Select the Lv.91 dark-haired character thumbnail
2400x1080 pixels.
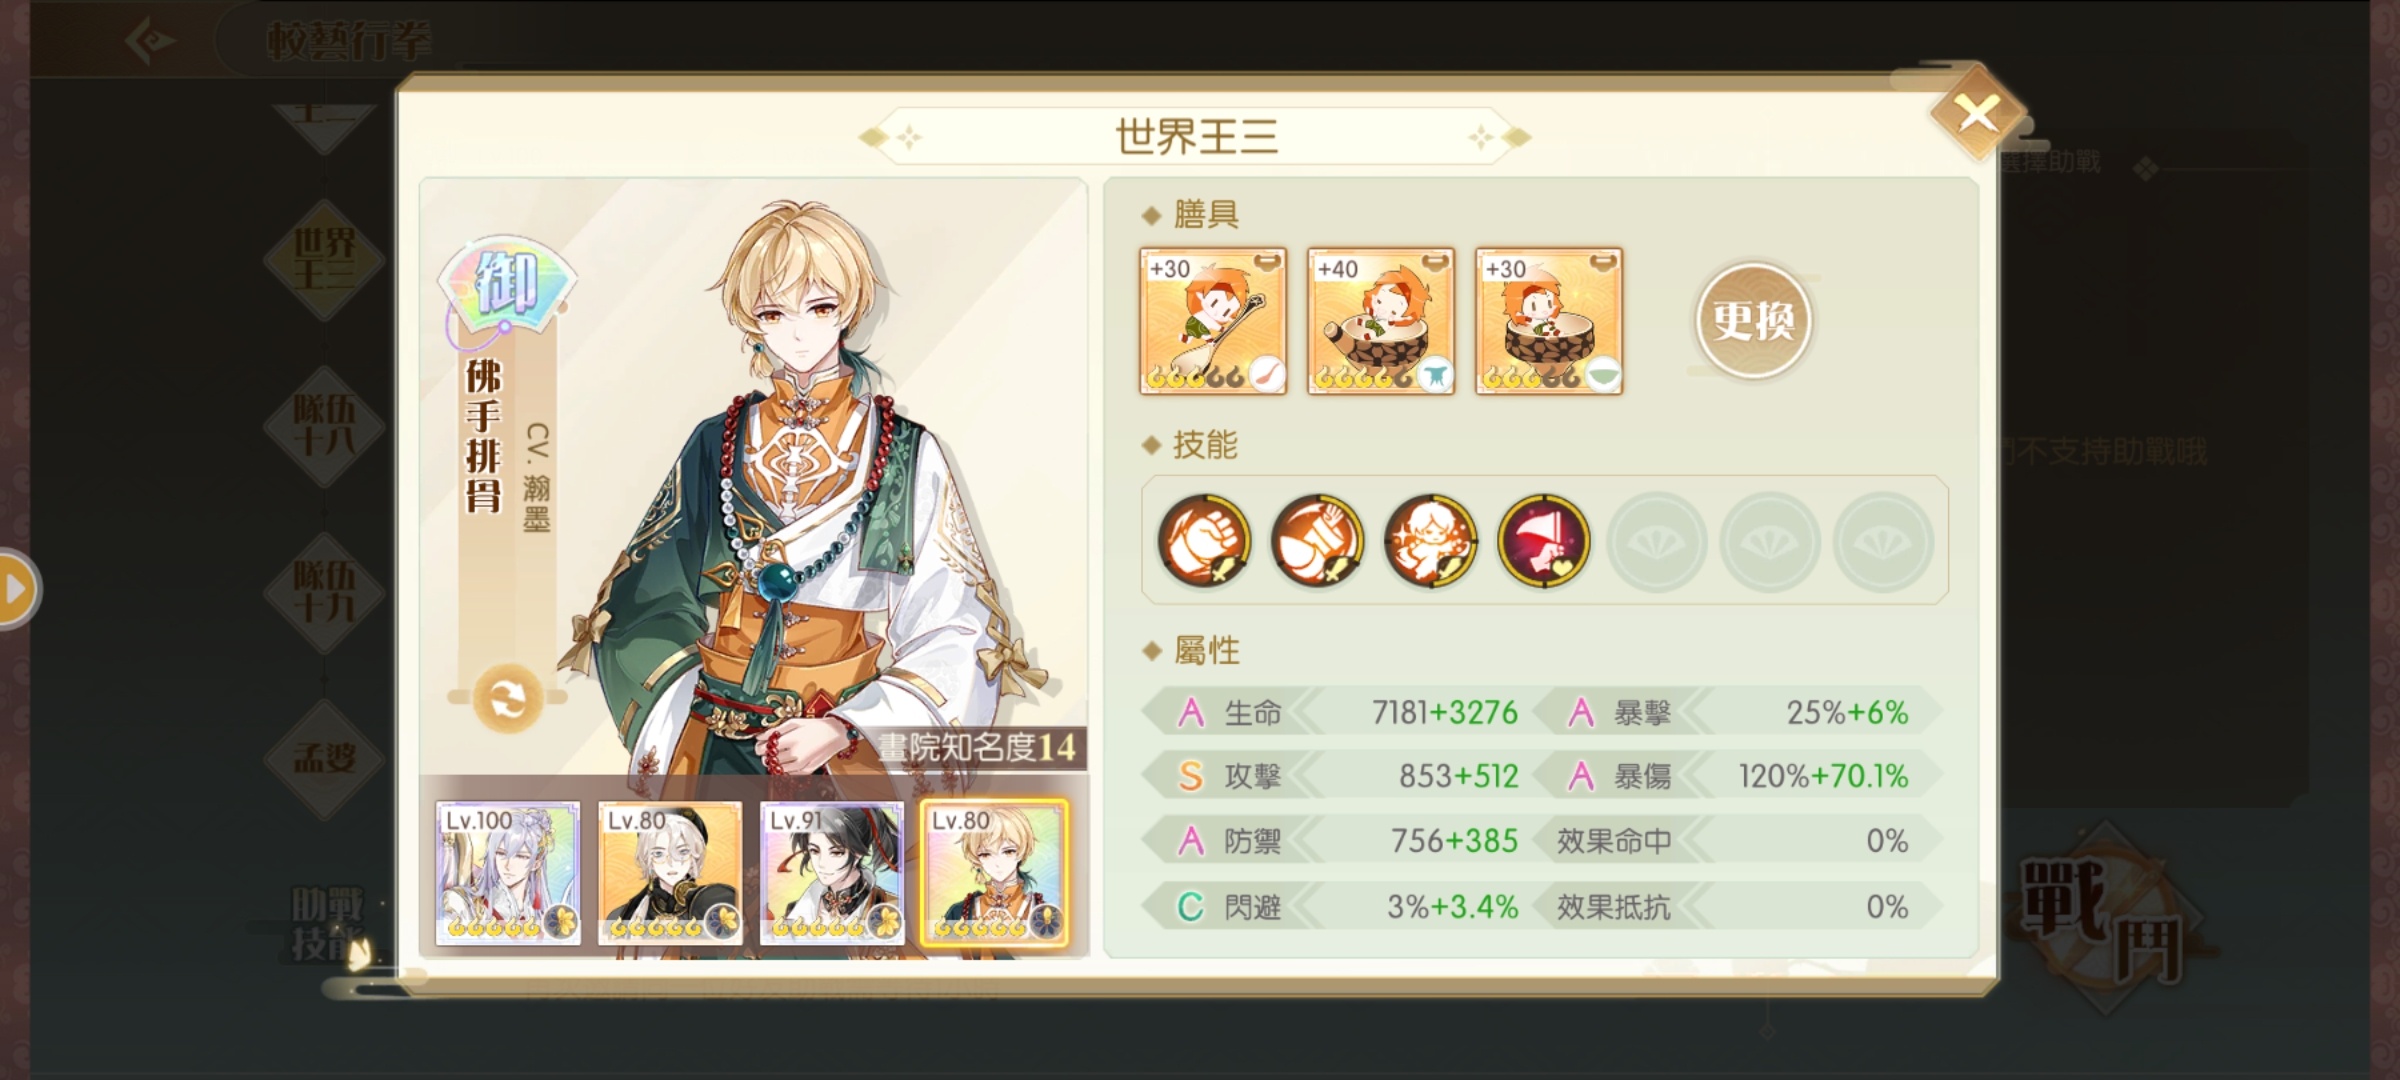[x=832, y=873]
